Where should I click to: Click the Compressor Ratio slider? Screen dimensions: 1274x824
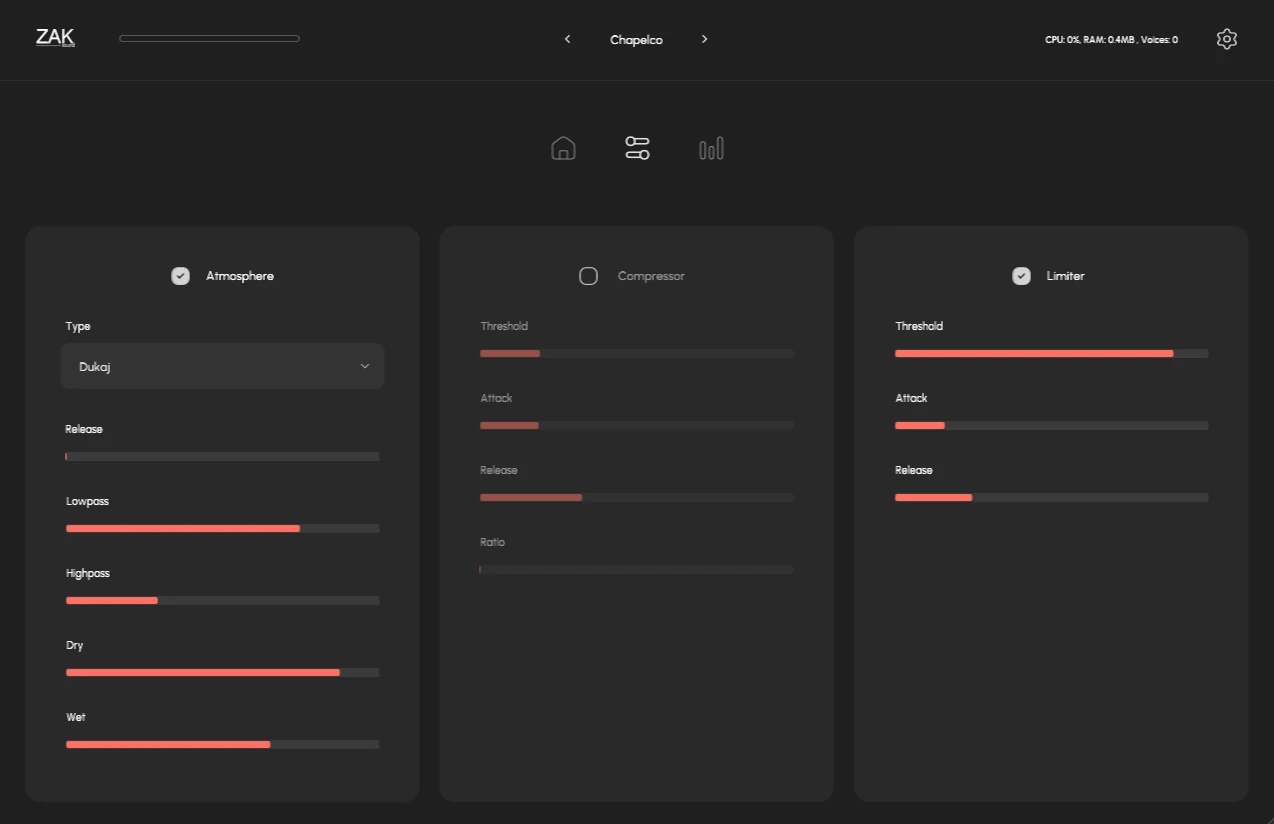tap(636, 570)
